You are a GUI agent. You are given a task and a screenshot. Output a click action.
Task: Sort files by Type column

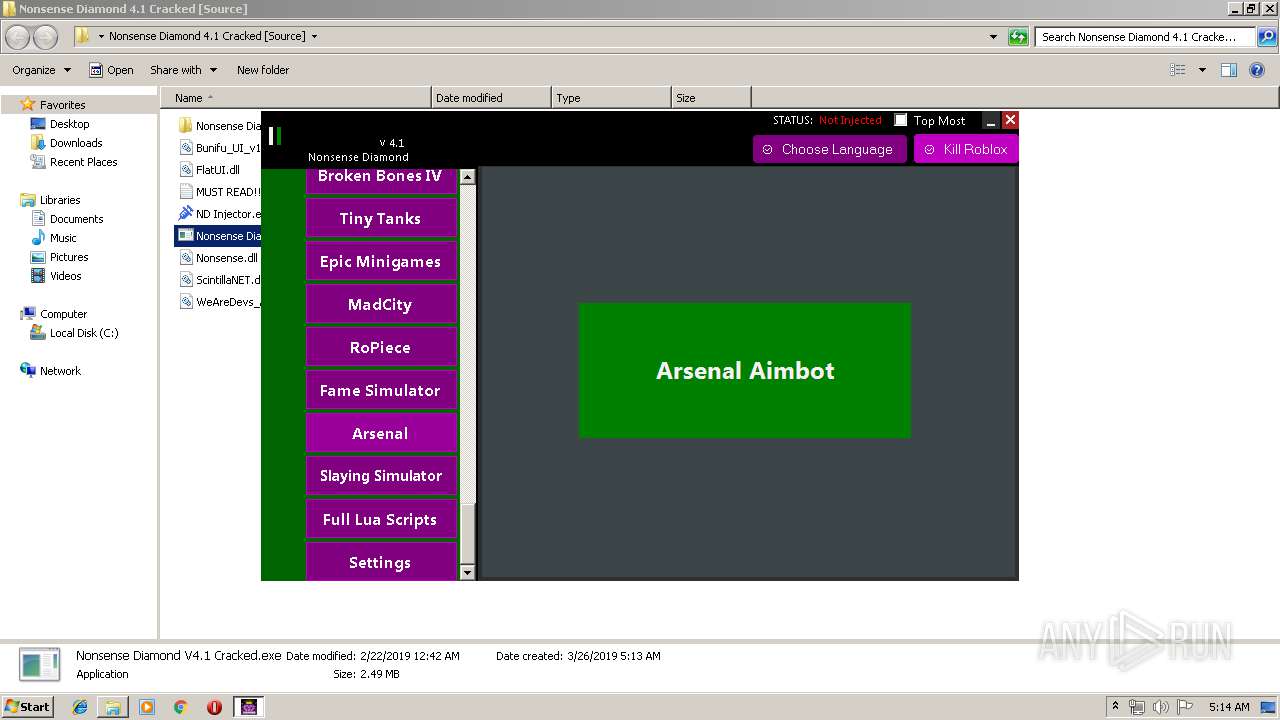click(611, 98)
